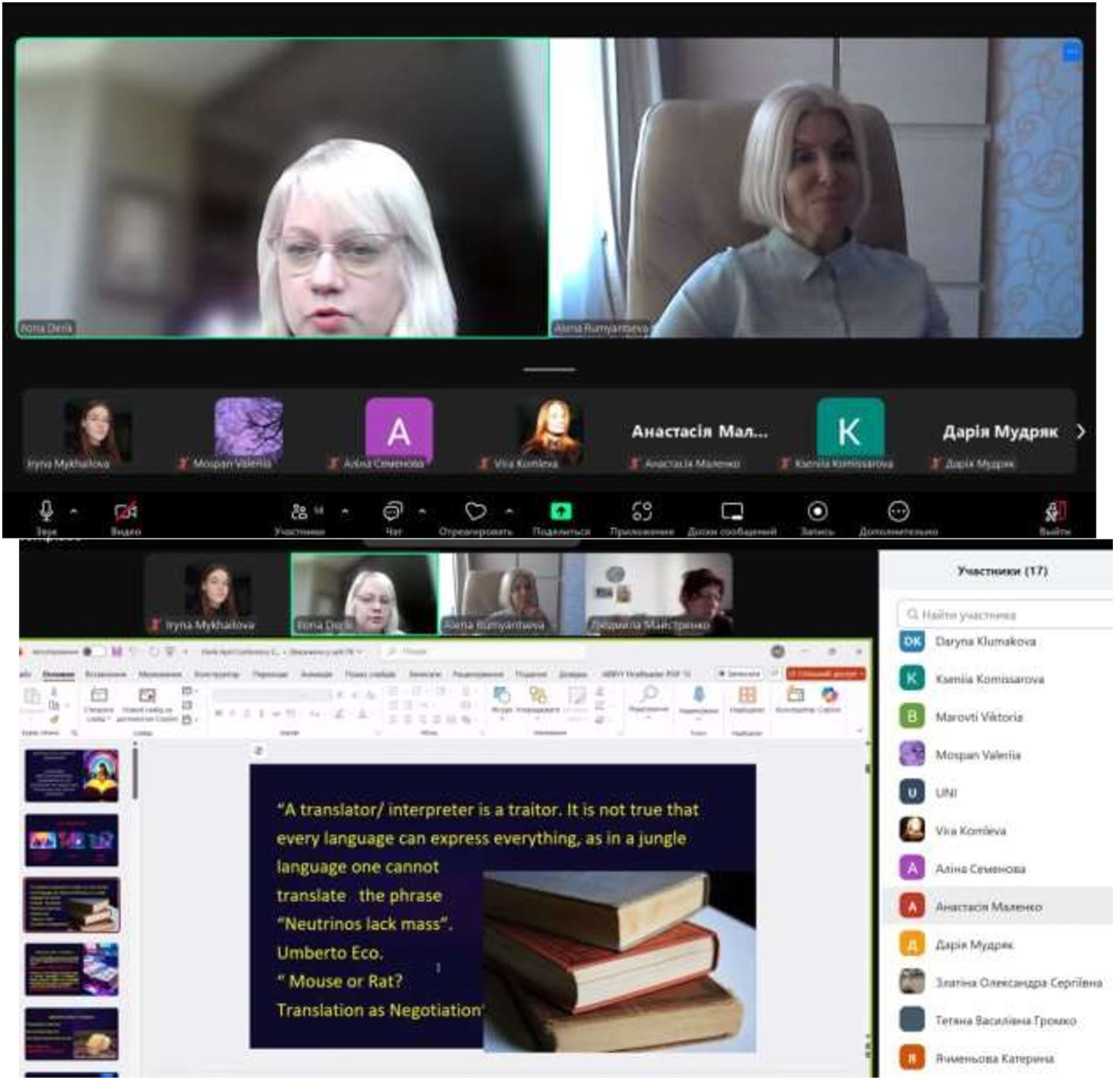
Task: Start video with the crossed camera icon
Action: coord(126,511)
